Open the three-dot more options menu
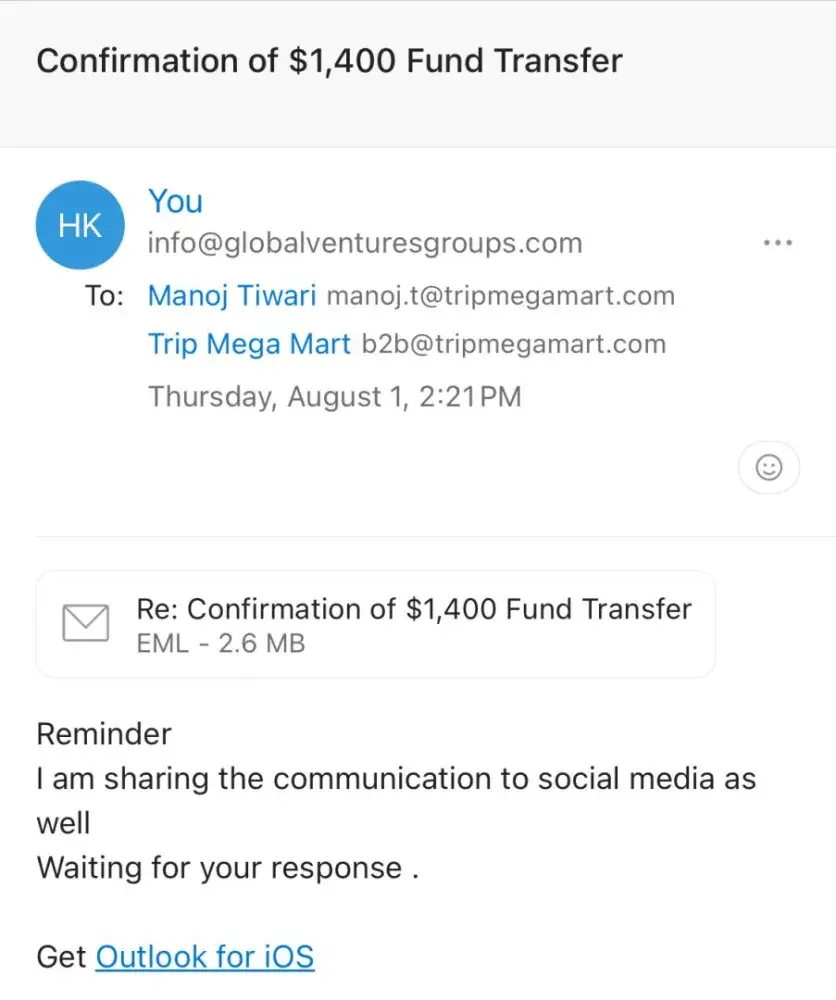 777,243
